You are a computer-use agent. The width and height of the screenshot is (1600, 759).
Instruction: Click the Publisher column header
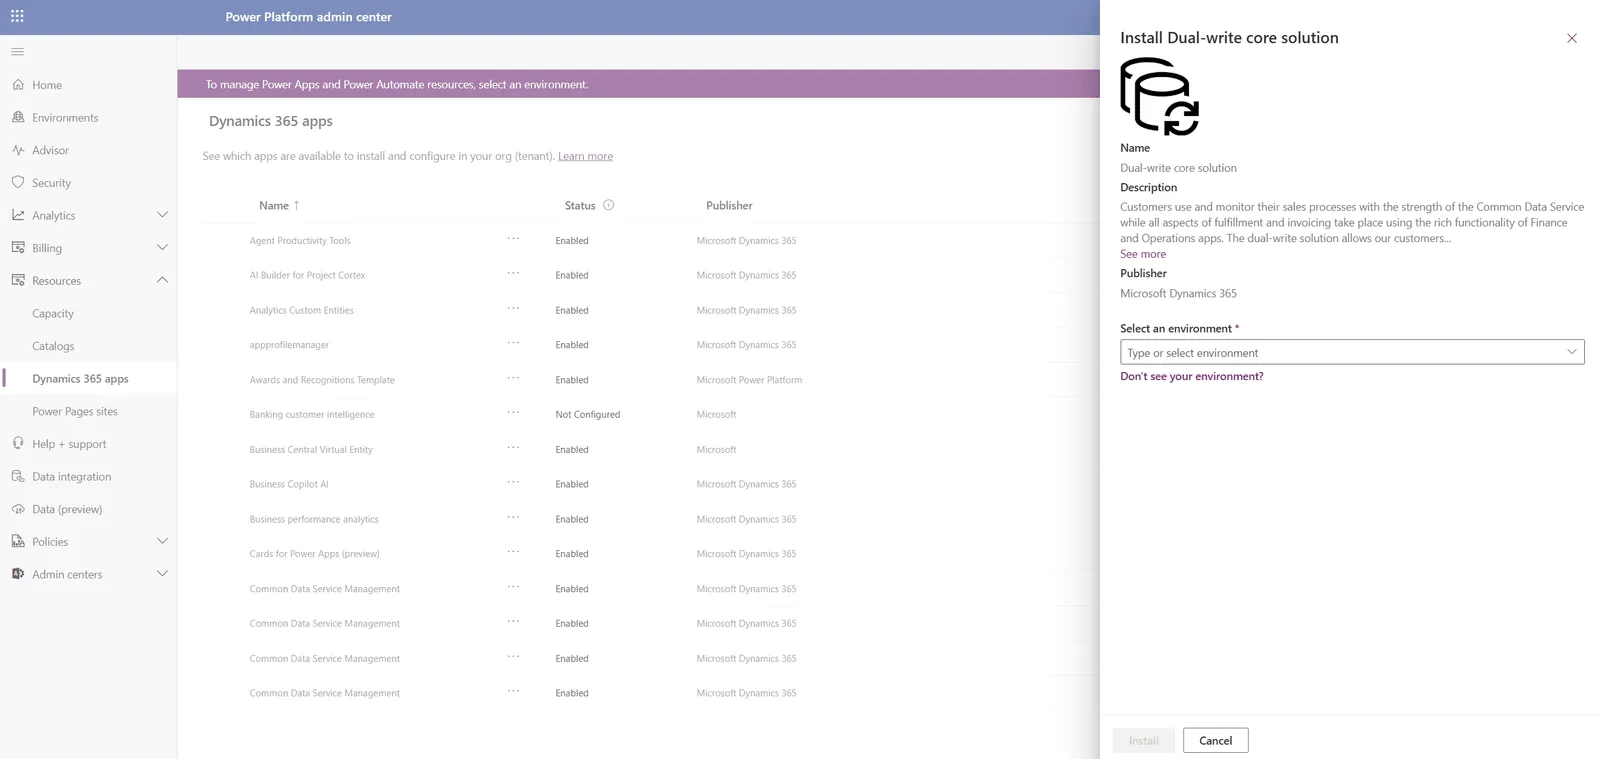[x=729, y=205]
